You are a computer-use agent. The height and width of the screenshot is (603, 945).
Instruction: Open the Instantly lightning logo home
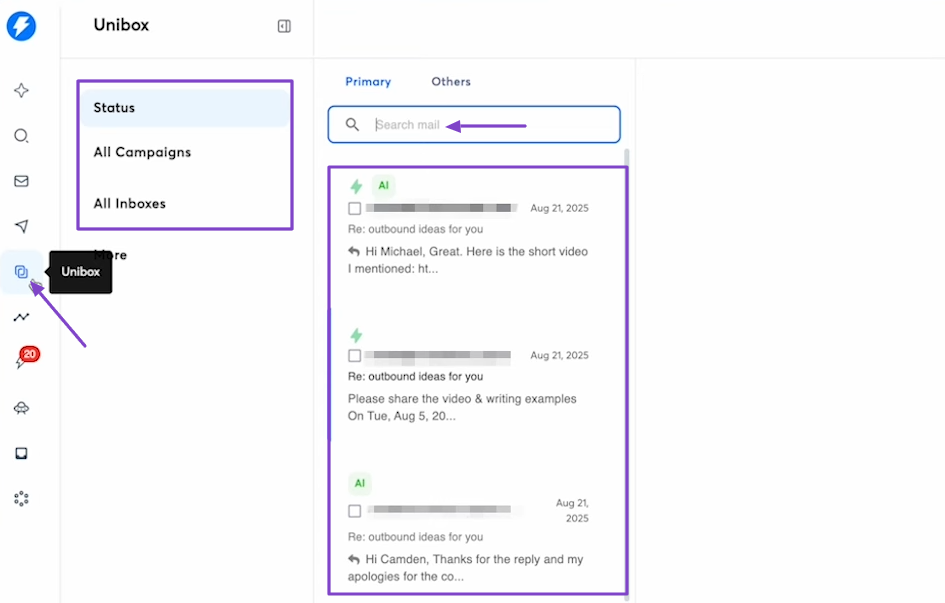[21, 27]
